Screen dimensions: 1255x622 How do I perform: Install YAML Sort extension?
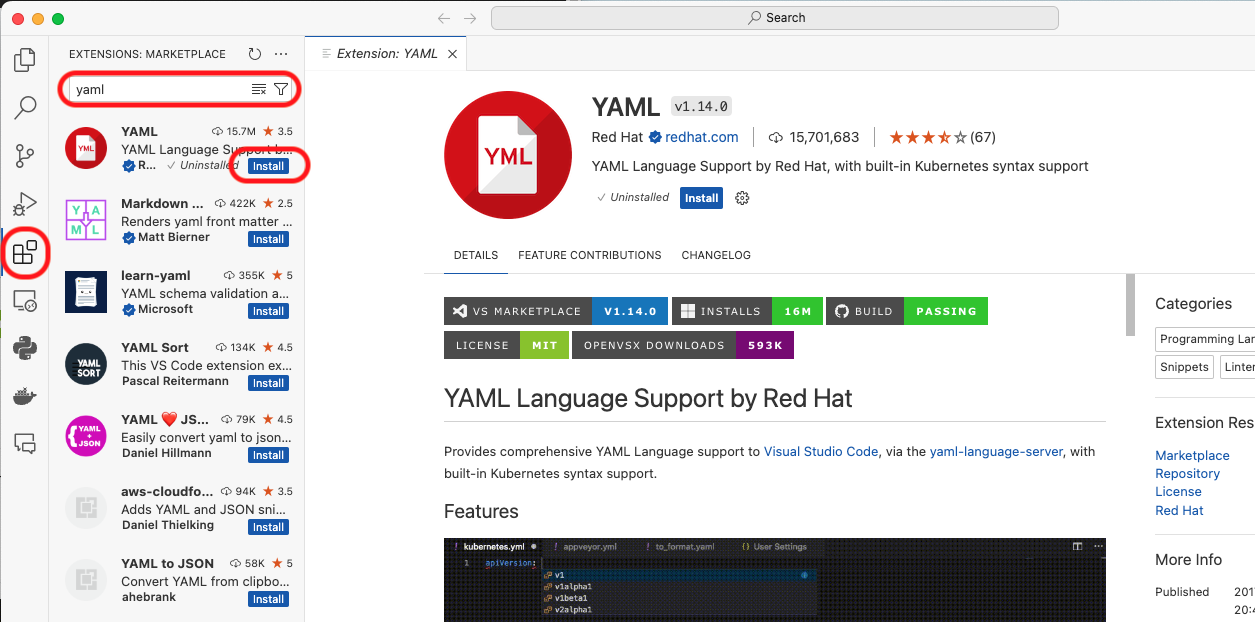[268, 383]
